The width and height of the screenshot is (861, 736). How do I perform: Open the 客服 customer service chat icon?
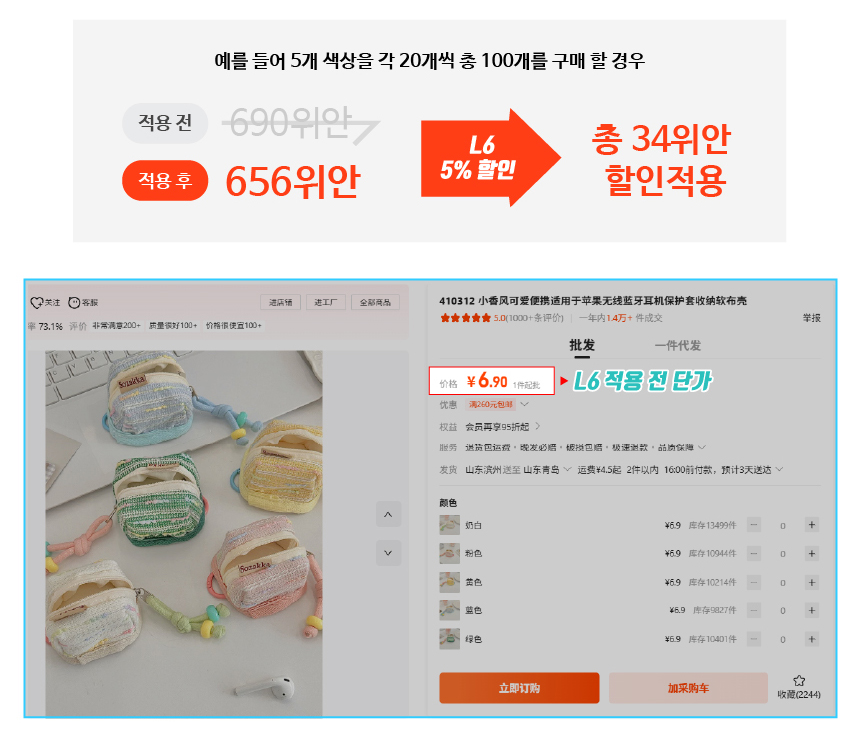pos(74,303)
